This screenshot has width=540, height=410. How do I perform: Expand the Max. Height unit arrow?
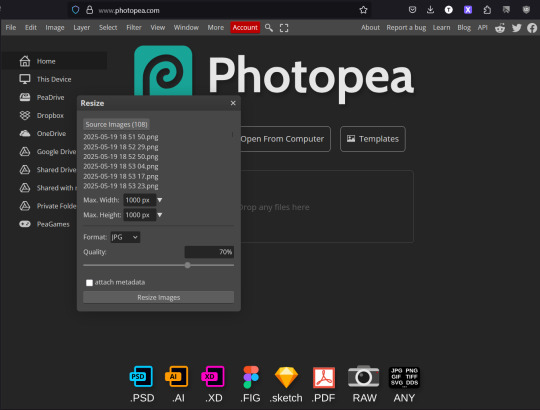coord(160,215)
